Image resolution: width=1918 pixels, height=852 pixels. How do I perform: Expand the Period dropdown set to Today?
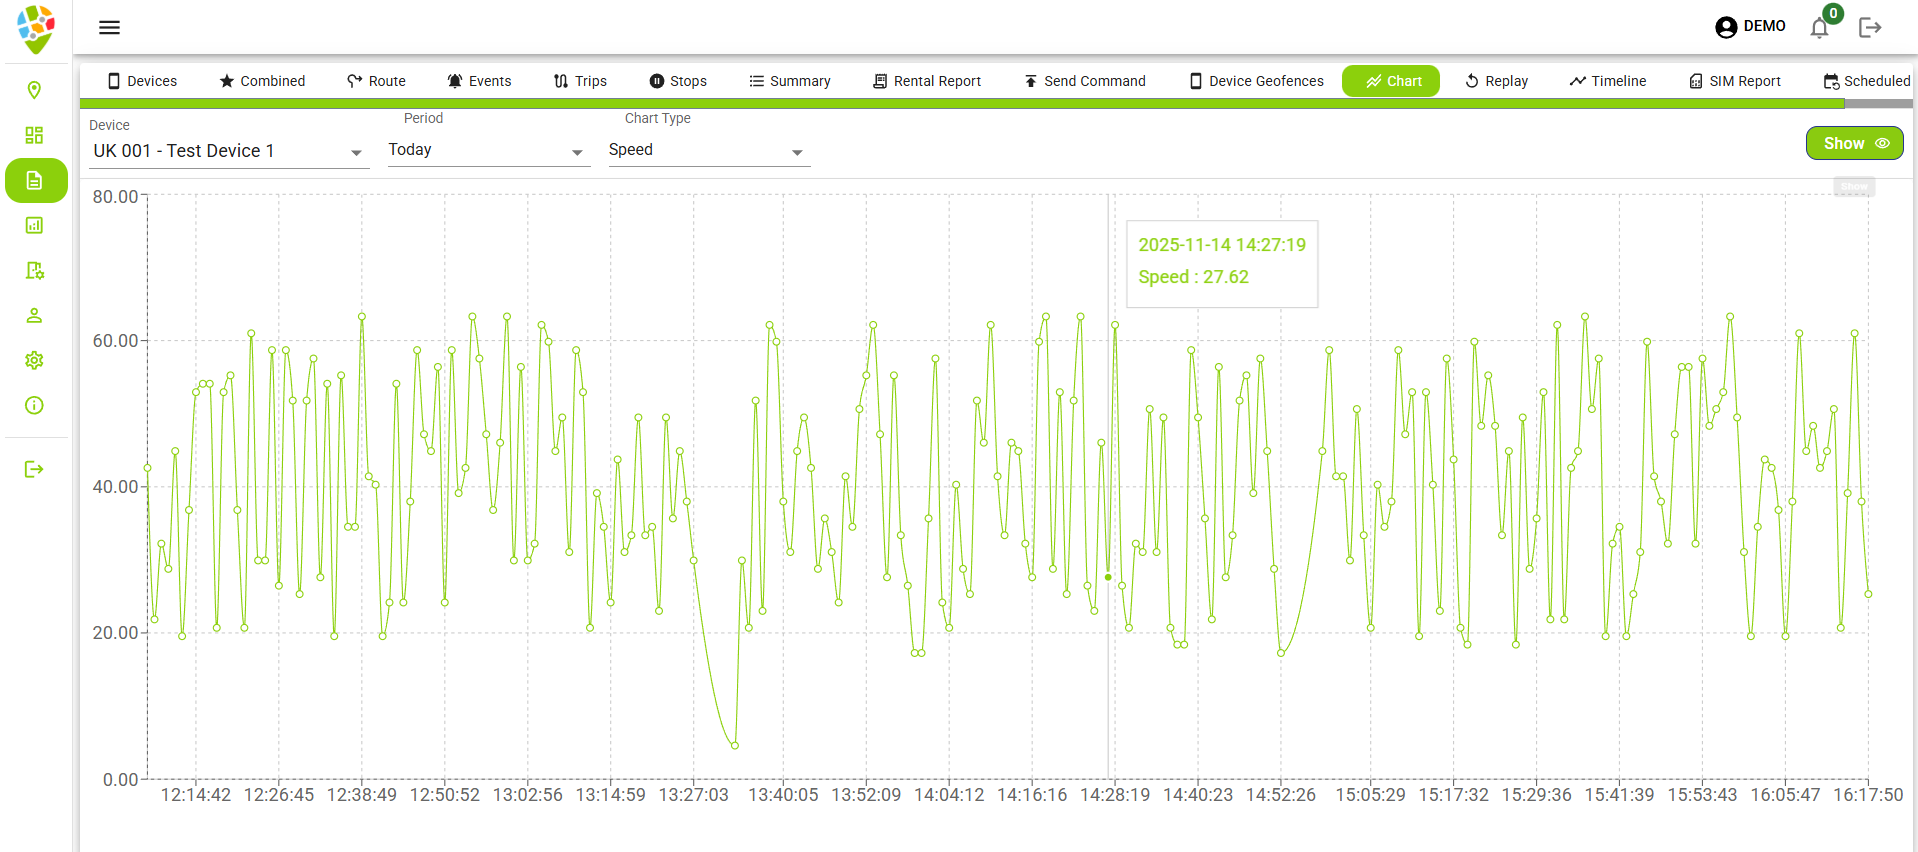pos(488,151)
